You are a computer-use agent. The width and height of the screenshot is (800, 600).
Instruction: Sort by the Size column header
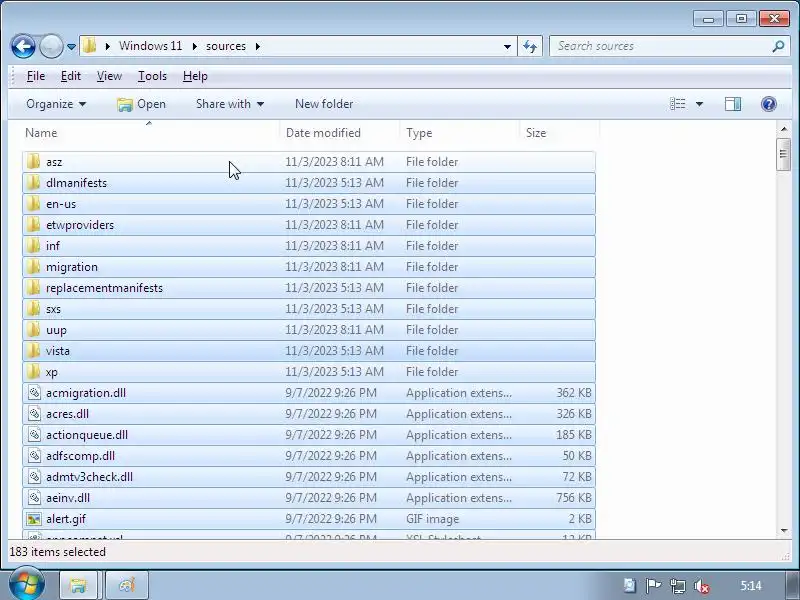[559, 133]
